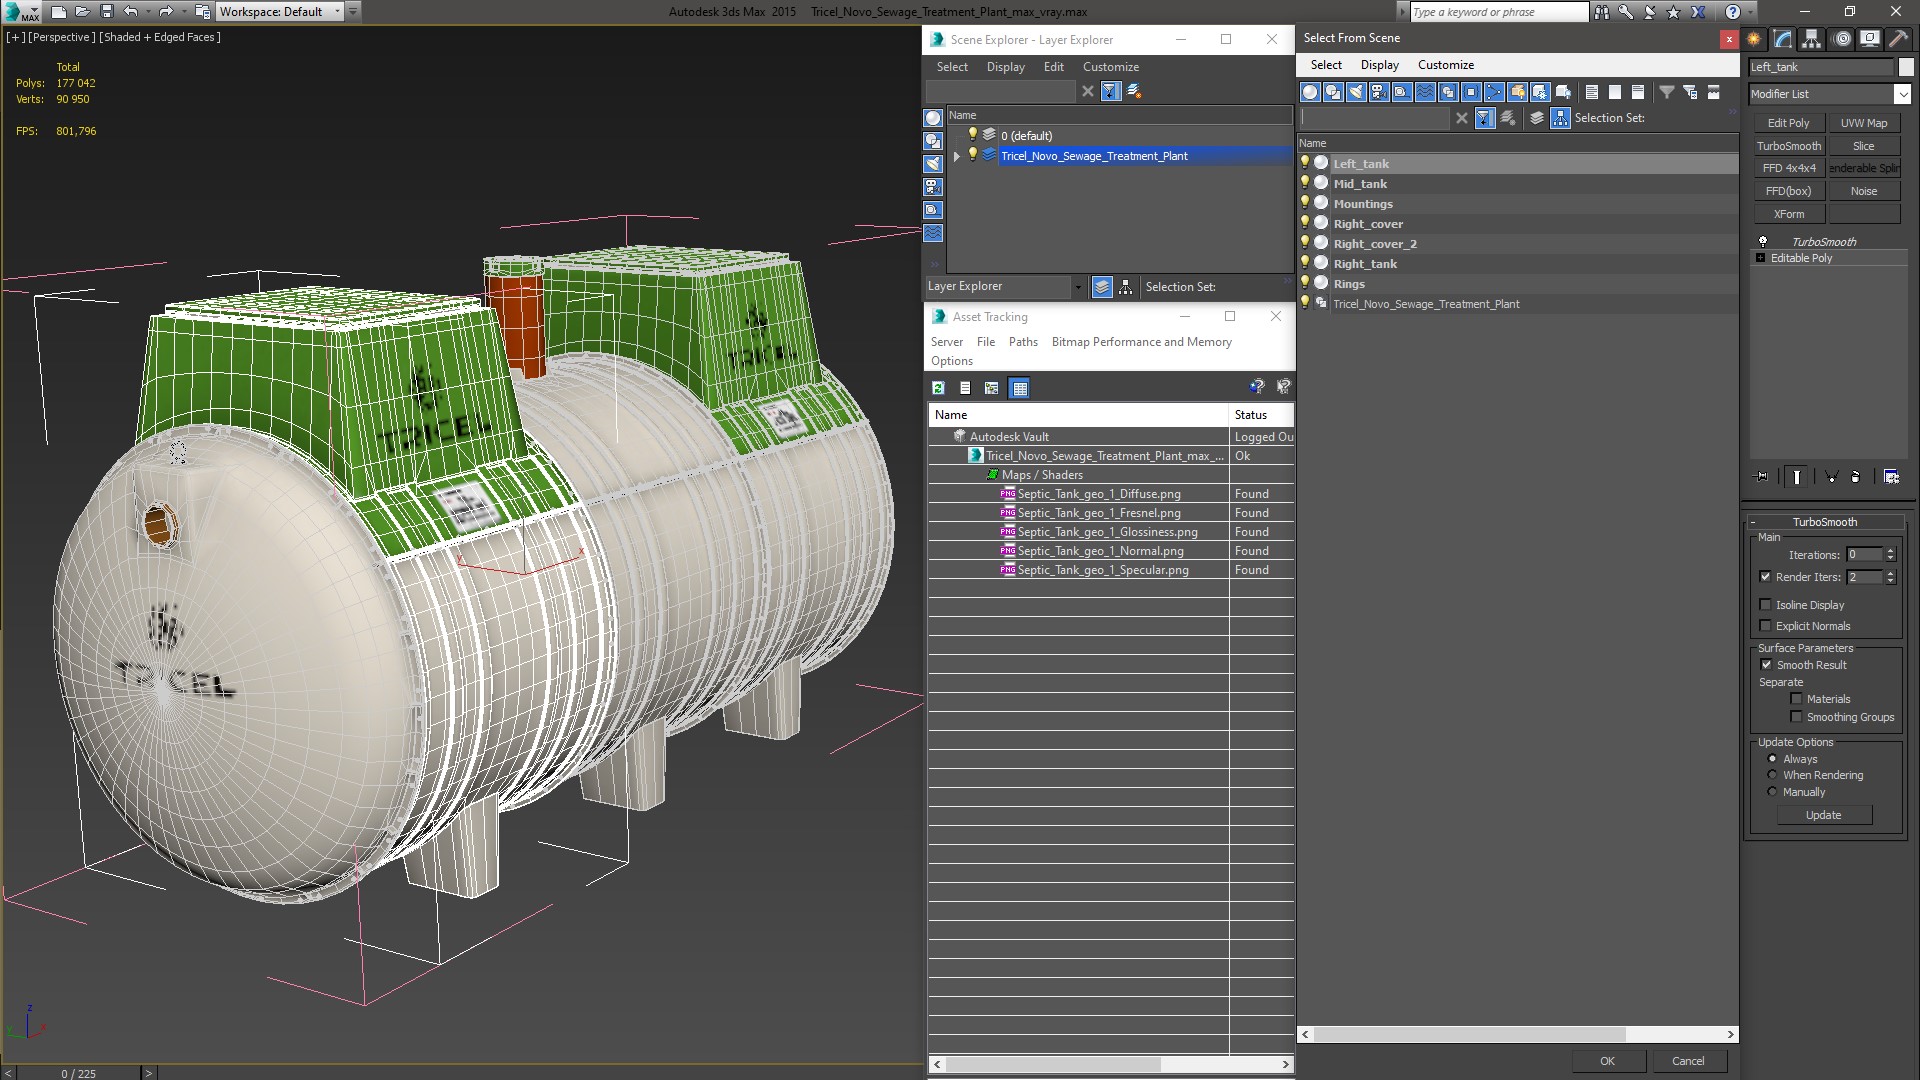Expand the Editable Poly stack entry

[1760, 258]
